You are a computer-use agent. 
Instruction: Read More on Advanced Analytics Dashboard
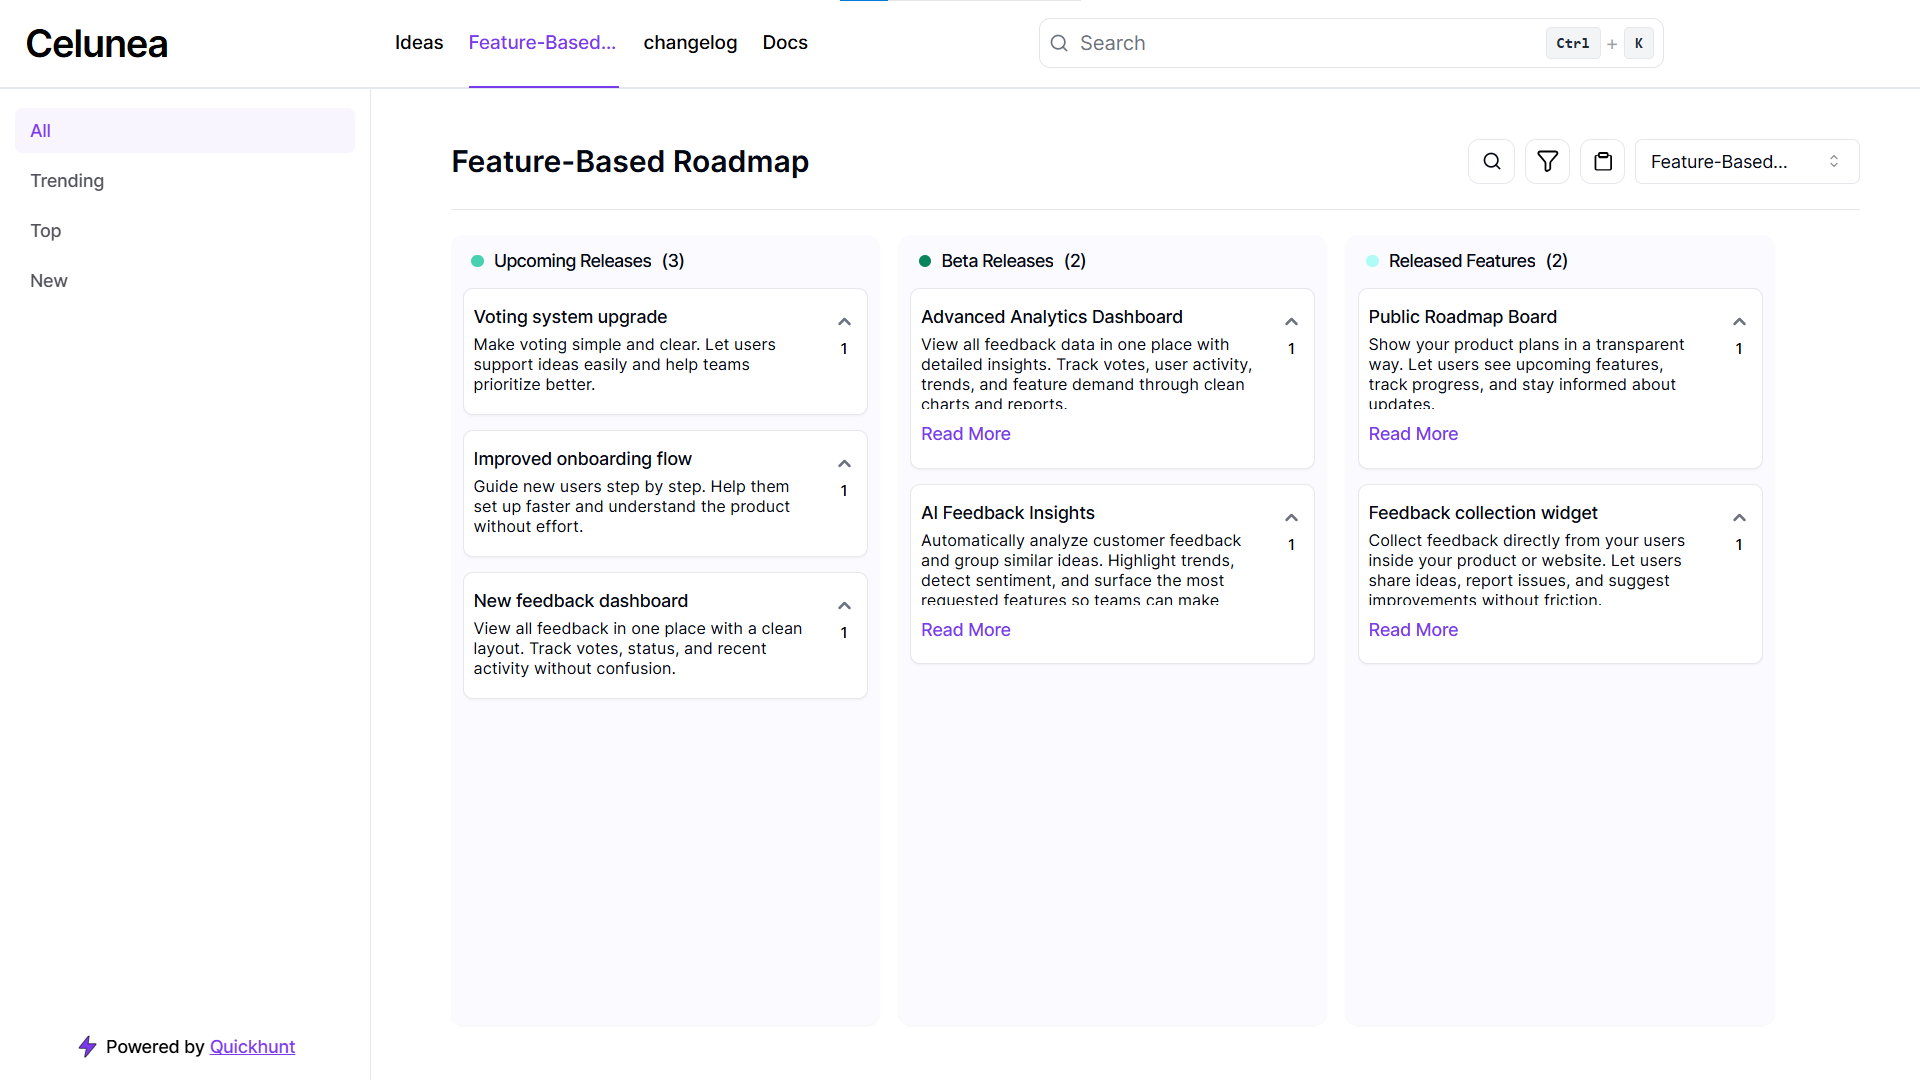[965, 433]
